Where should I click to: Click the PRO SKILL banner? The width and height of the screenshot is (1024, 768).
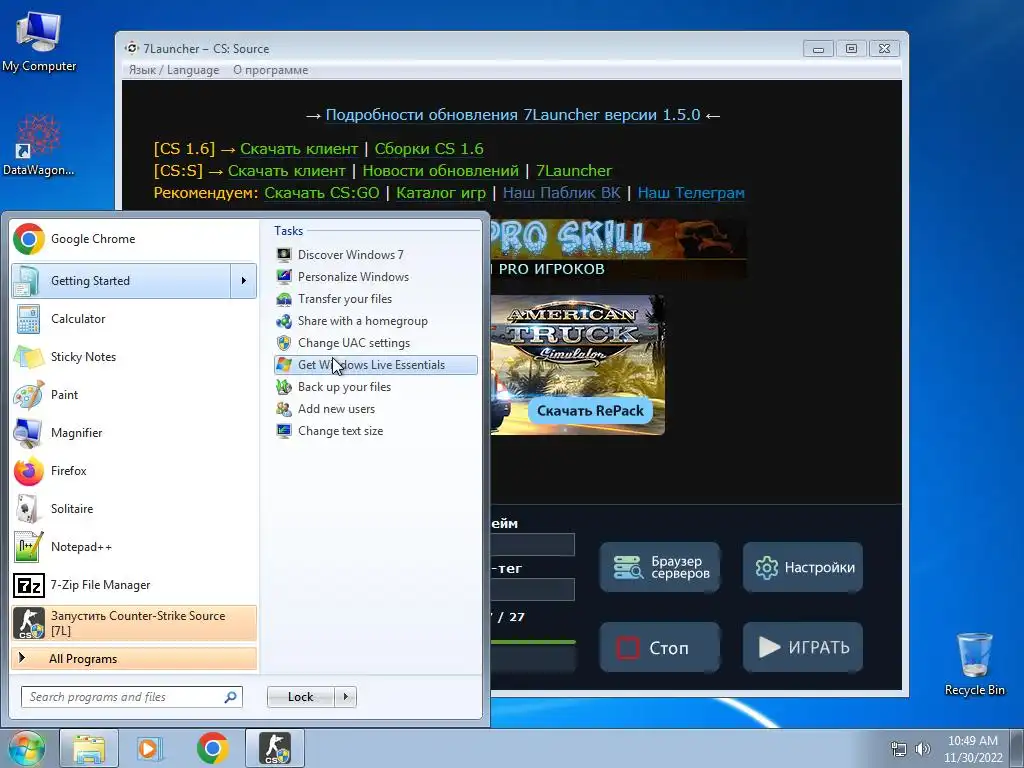(x=618, y=248)
